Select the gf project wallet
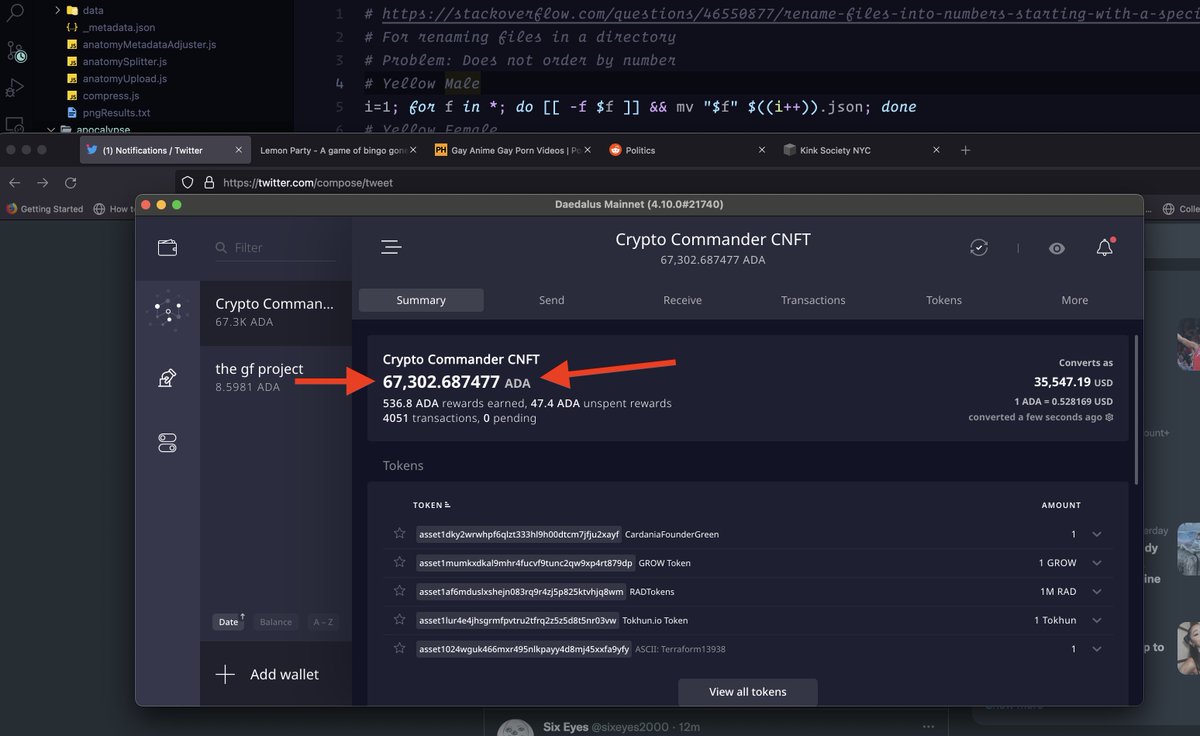 click(276, 376)
